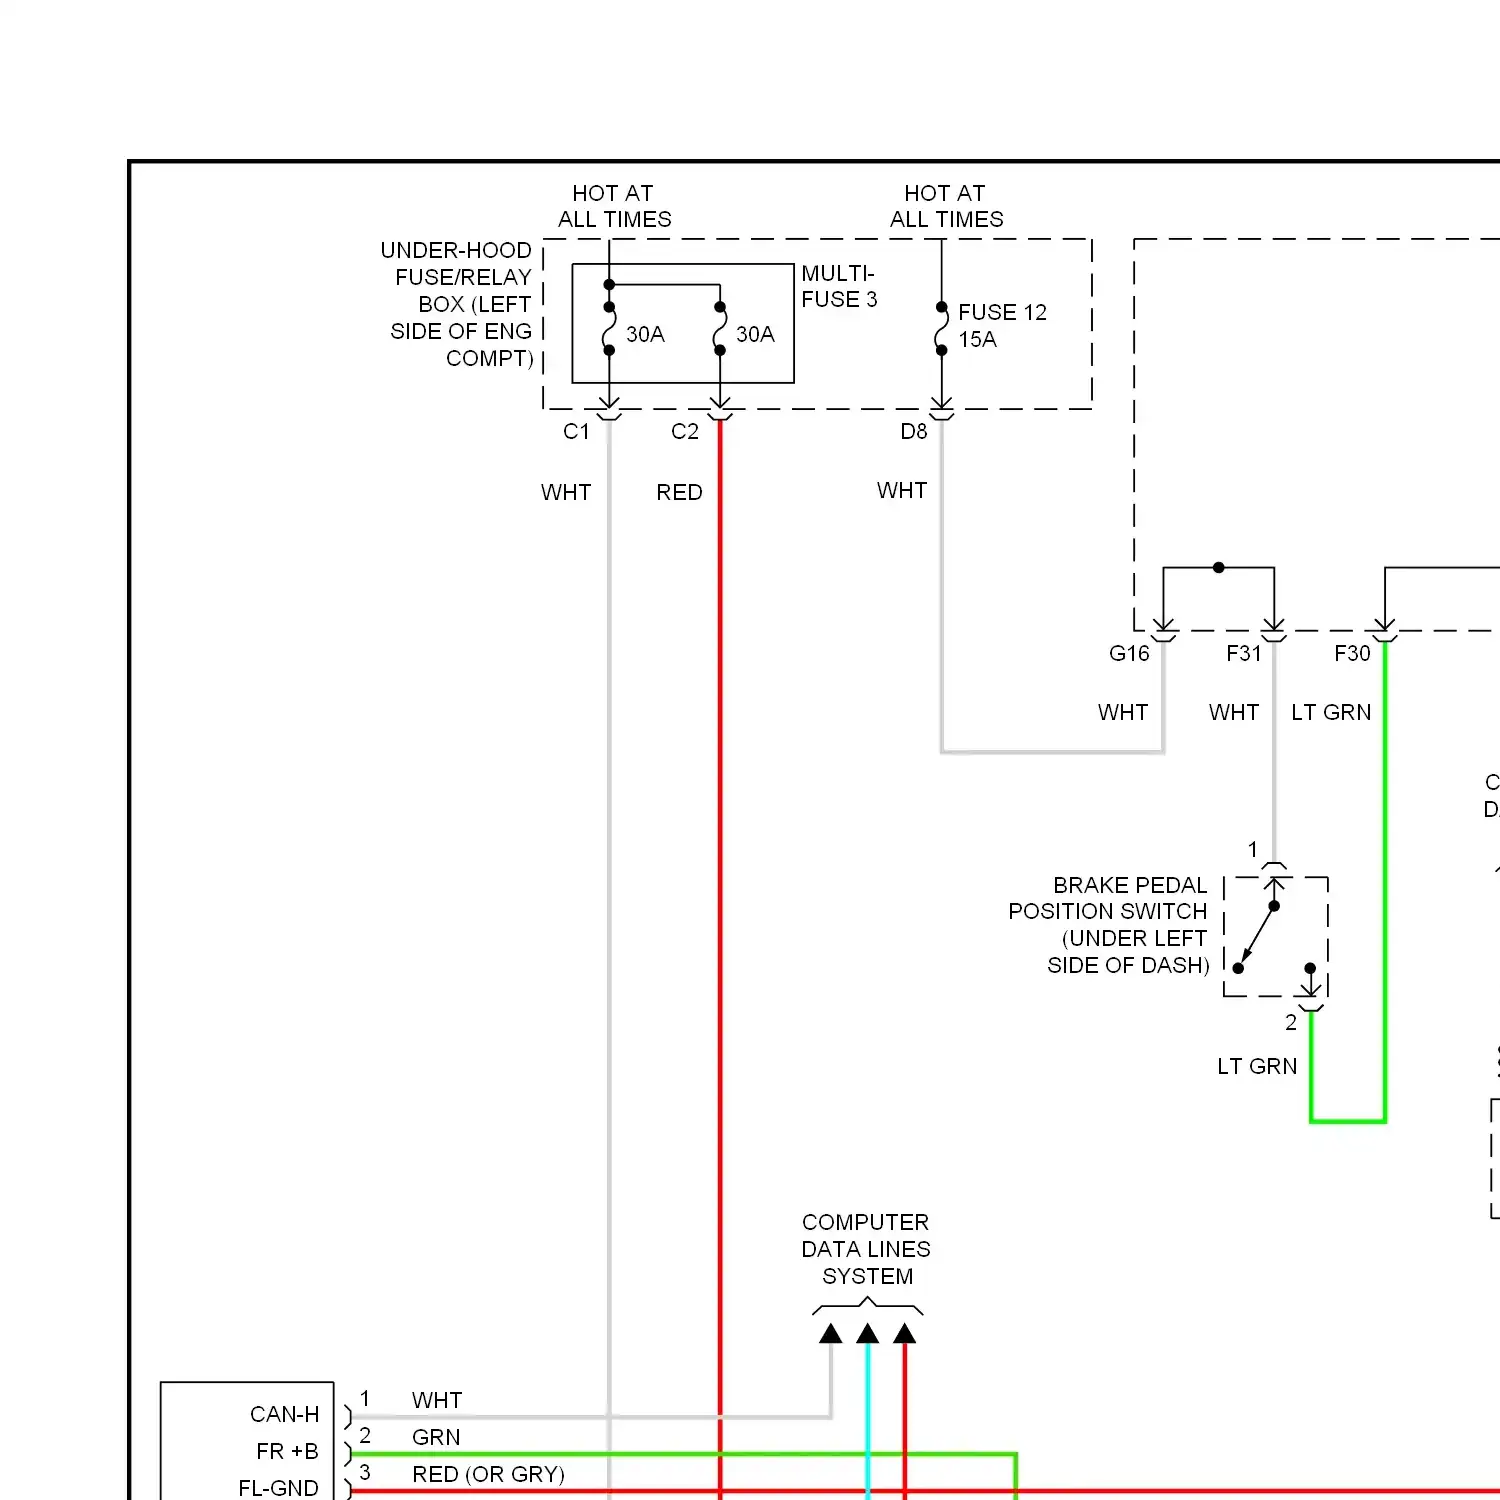This screenshot has width=1500, height=1500.
Task: Select the RED wire label below C2
Action: [x=679, y=492]
